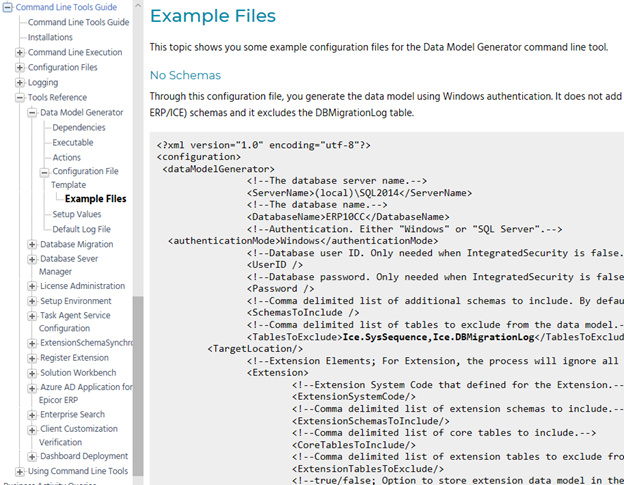The width and height of the screenshot is (624, 485).
Task: Click the DatabaseName ERP10CC line
Action: [x=348, y=217]
